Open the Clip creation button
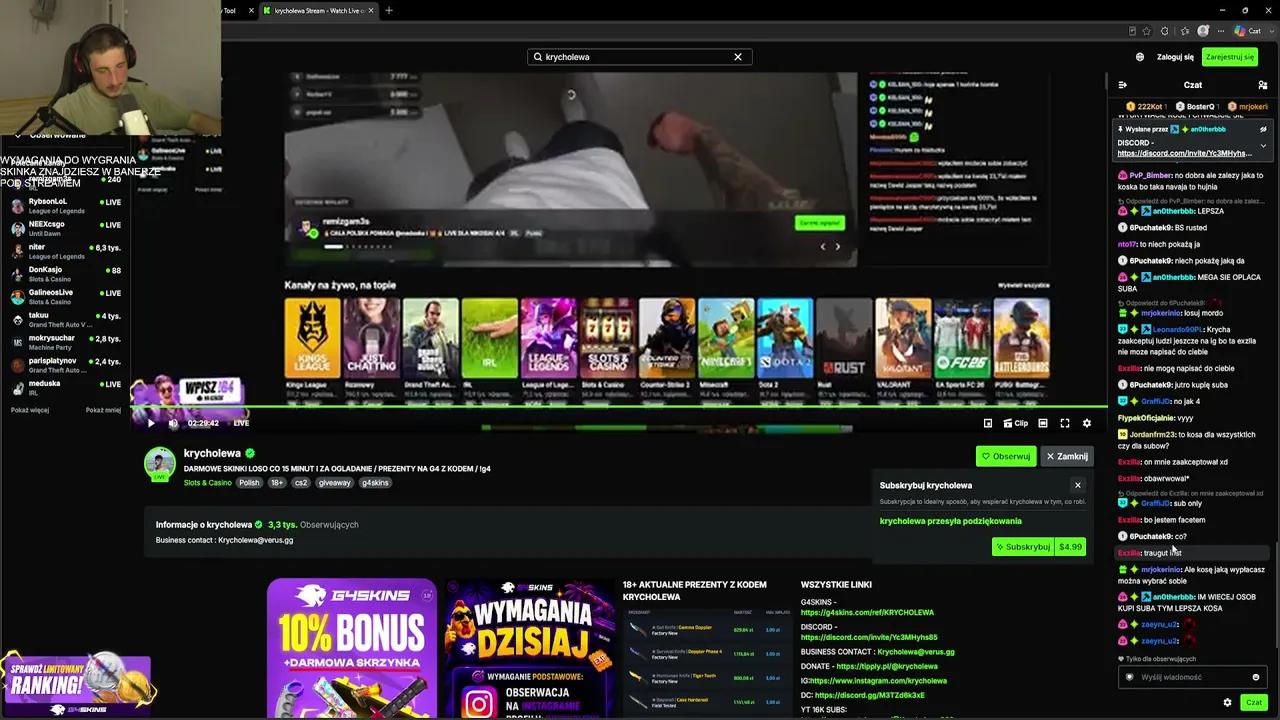The height and width of the screenshot is (720, 1280). (1015, 423)
